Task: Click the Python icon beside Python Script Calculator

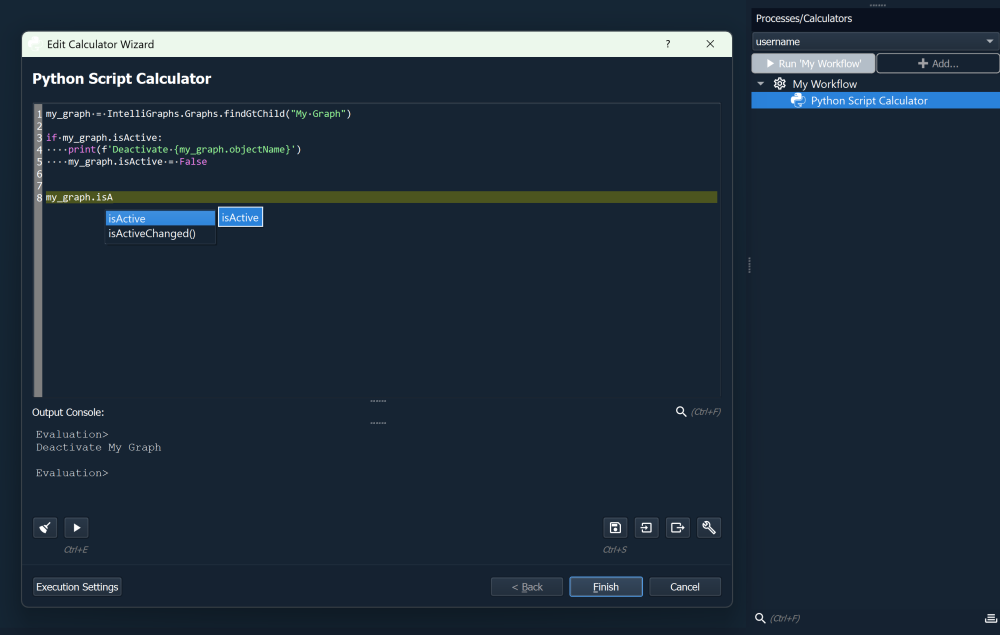Action: (798, 100)
